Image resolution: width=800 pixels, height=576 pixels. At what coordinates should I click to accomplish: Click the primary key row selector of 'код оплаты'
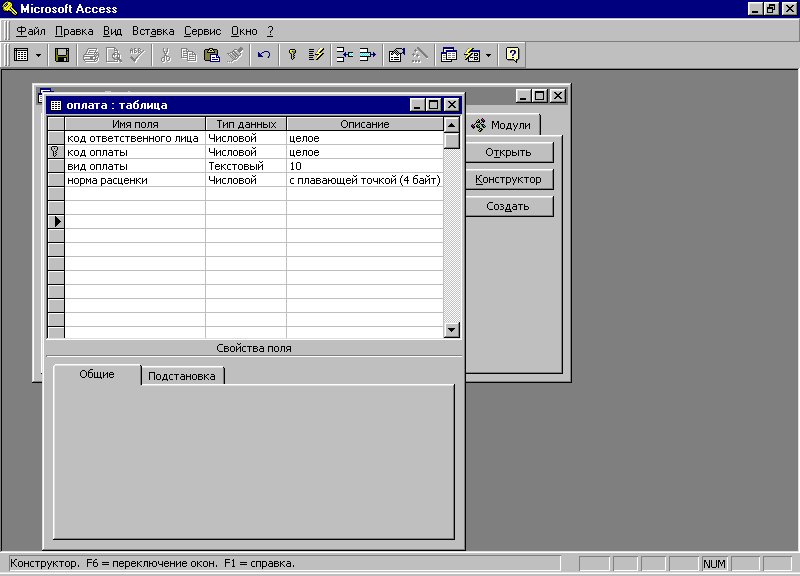click(56, 152)
